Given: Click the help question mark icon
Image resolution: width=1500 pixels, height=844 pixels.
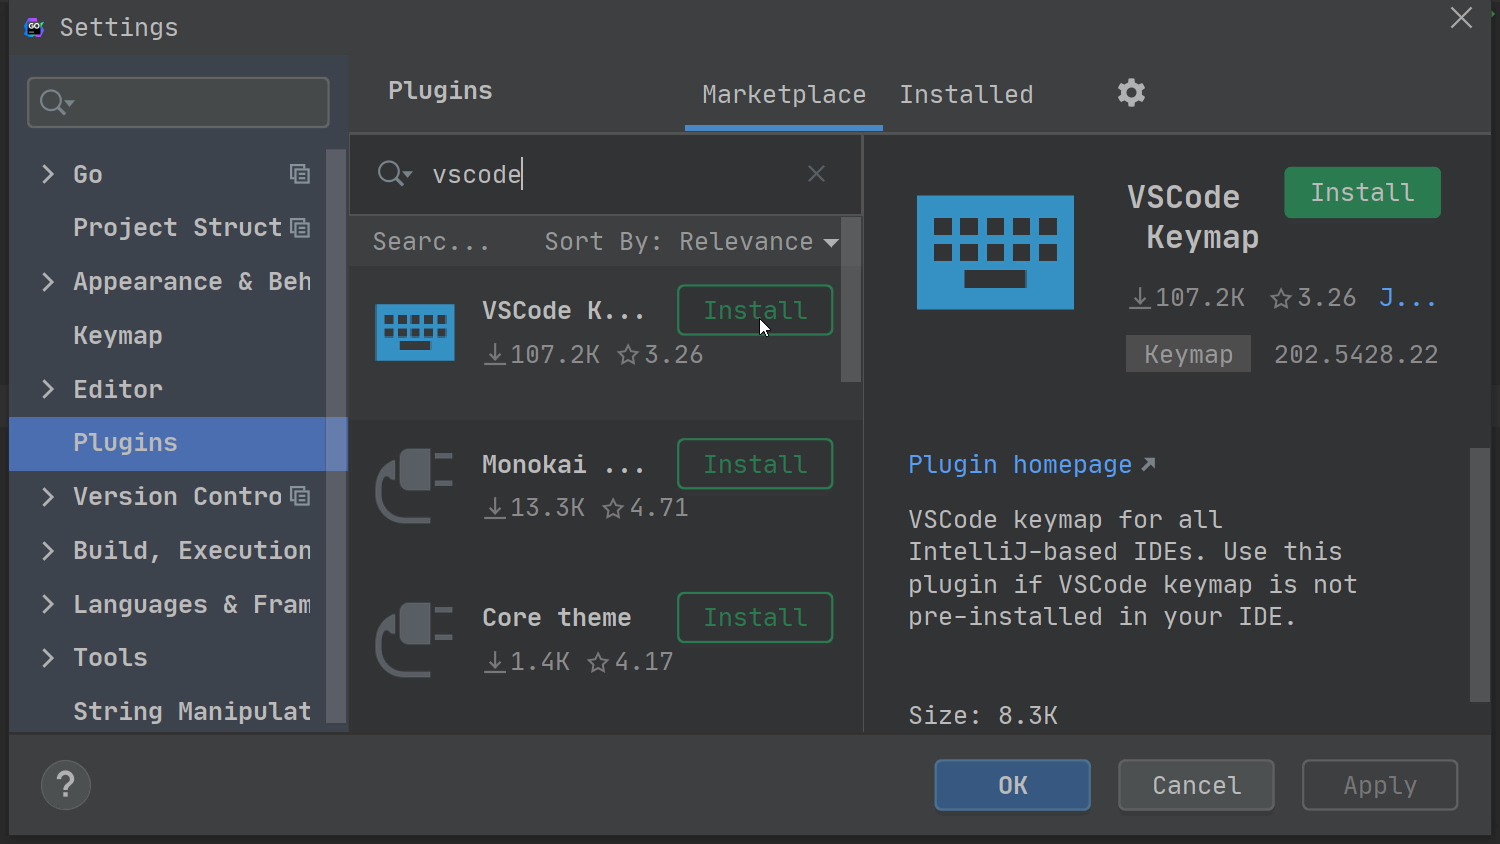Looking at the screenshot, I should [65, 785].
